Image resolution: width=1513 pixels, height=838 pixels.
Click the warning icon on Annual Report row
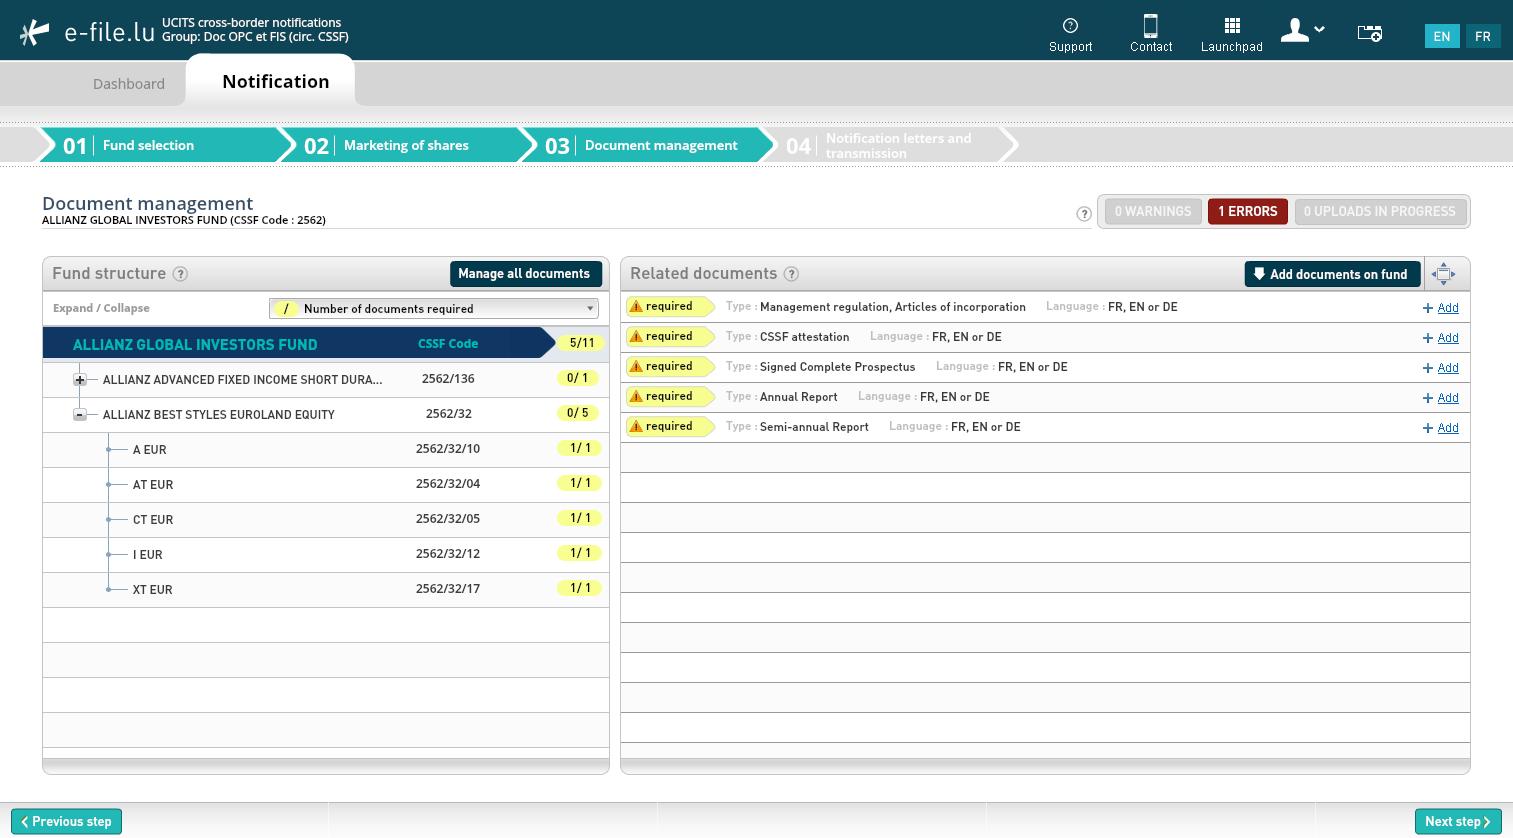(x=636, y=397)
